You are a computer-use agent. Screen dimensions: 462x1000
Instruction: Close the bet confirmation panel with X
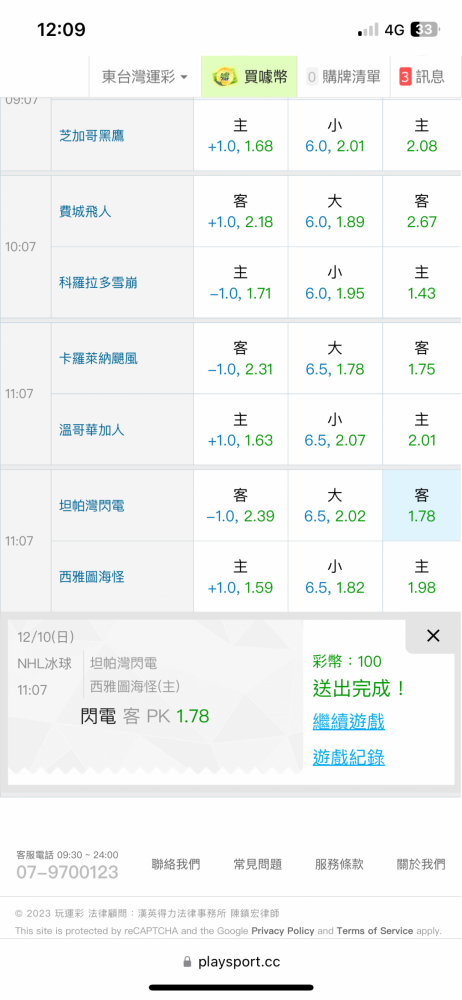coord(433,635)
